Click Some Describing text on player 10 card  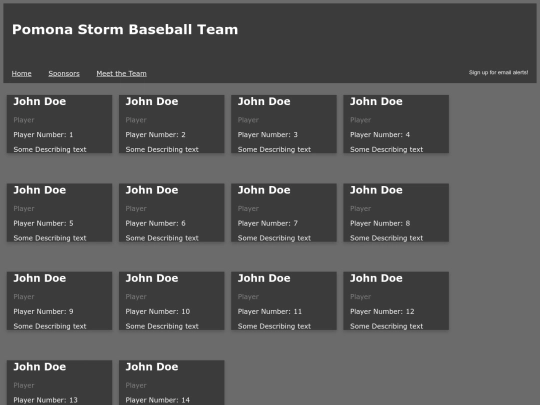(162, 326)
